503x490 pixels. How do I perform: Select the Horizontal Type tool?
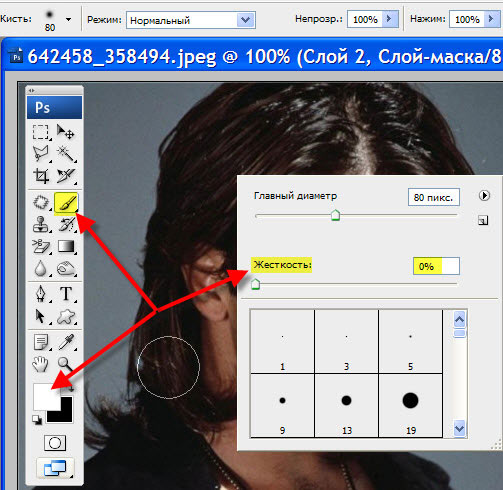point(66,294)
